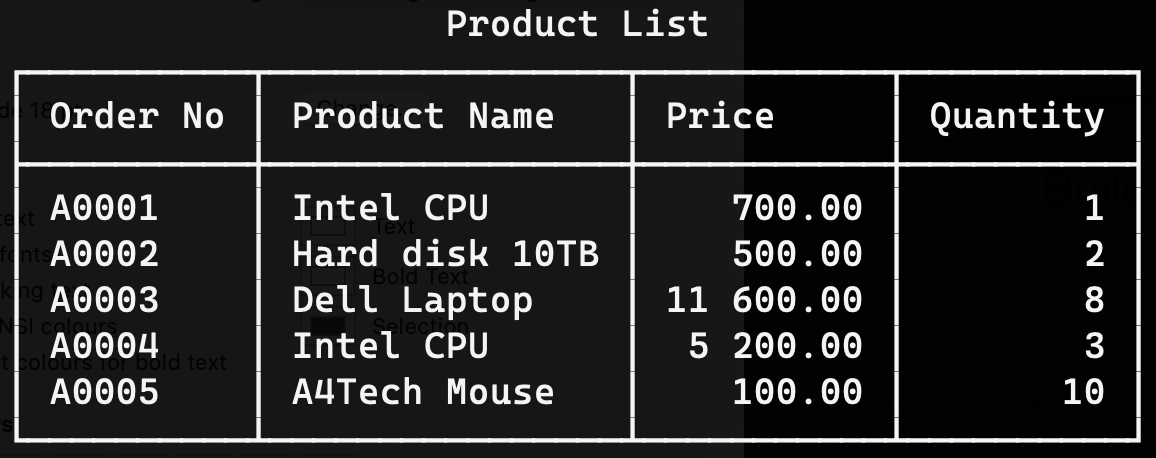Click quantity 10 for A4Tech Mouse
This screenshot has height=458, width=1156.
(1083, 392)
